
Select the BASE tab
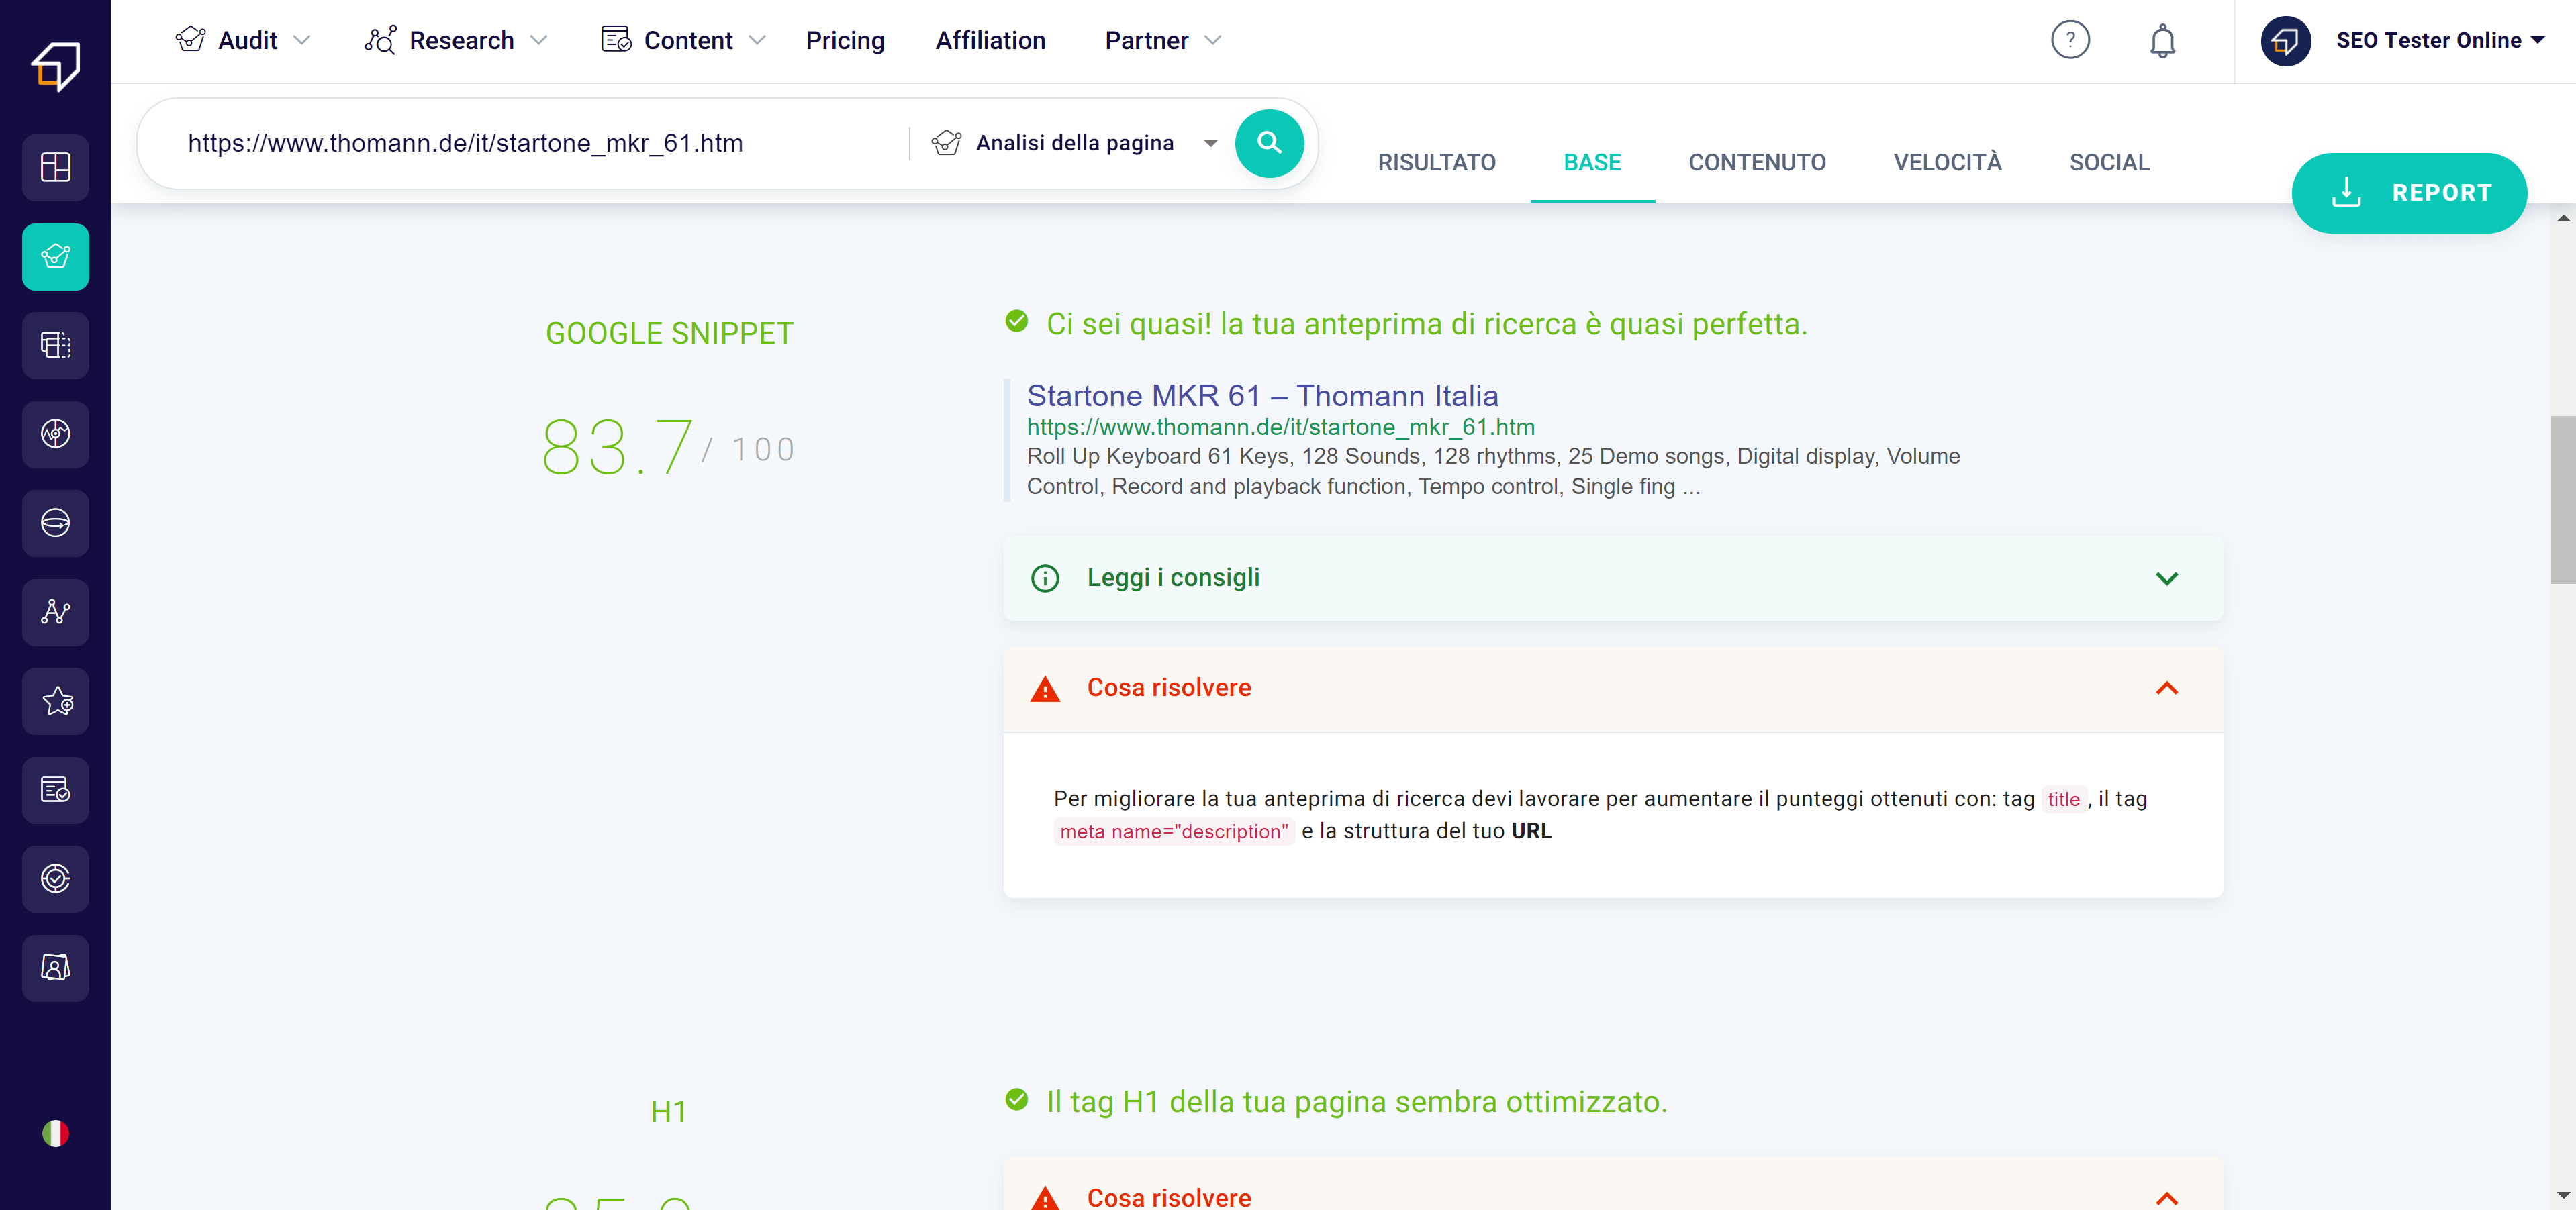(1592, 162)
